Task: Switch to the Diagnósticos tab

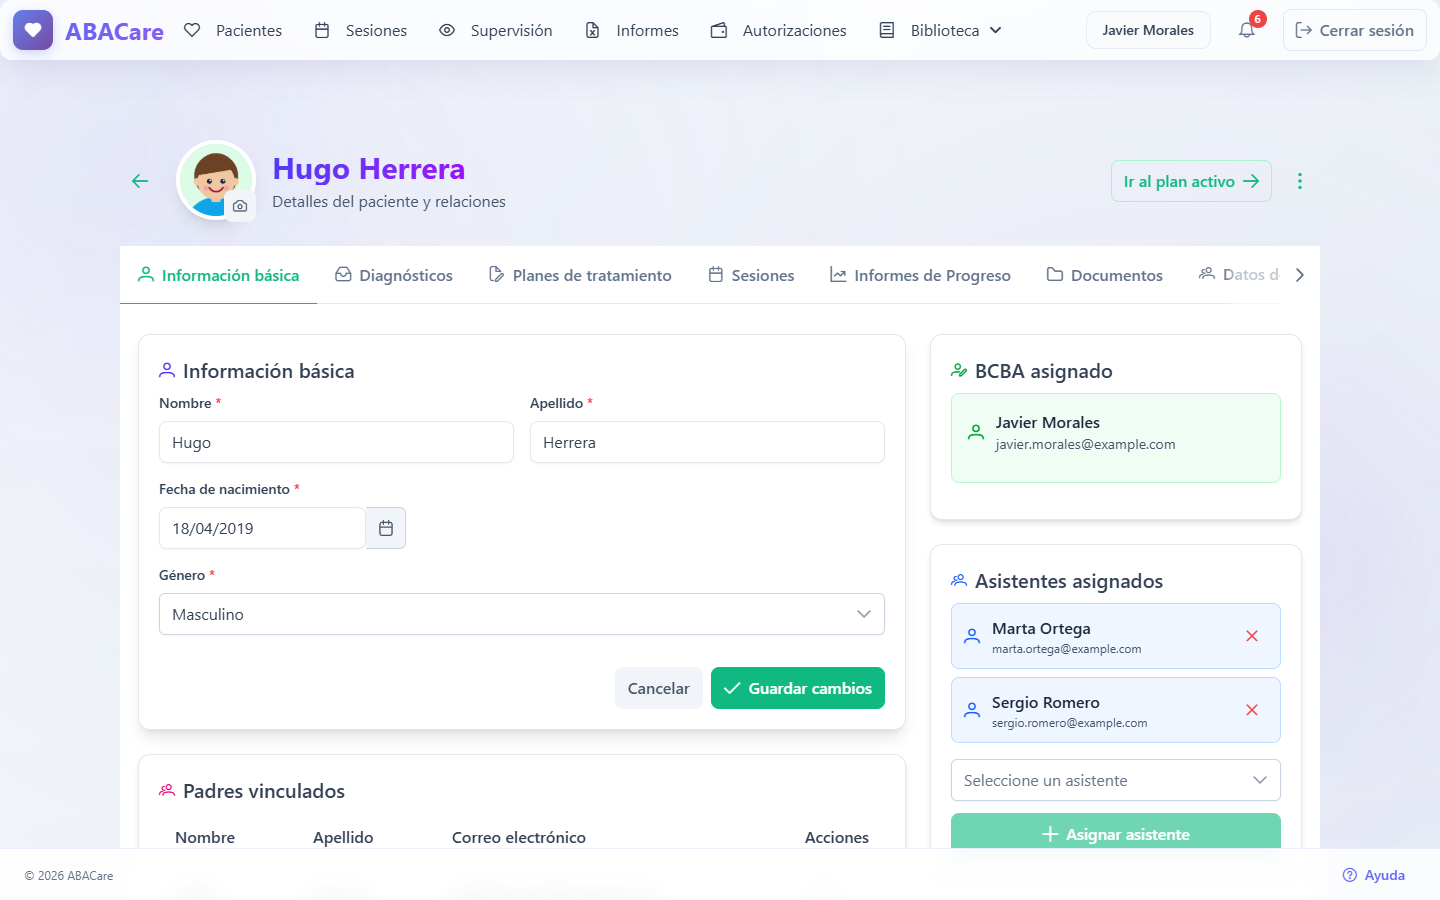Action: tap(394, 275)
